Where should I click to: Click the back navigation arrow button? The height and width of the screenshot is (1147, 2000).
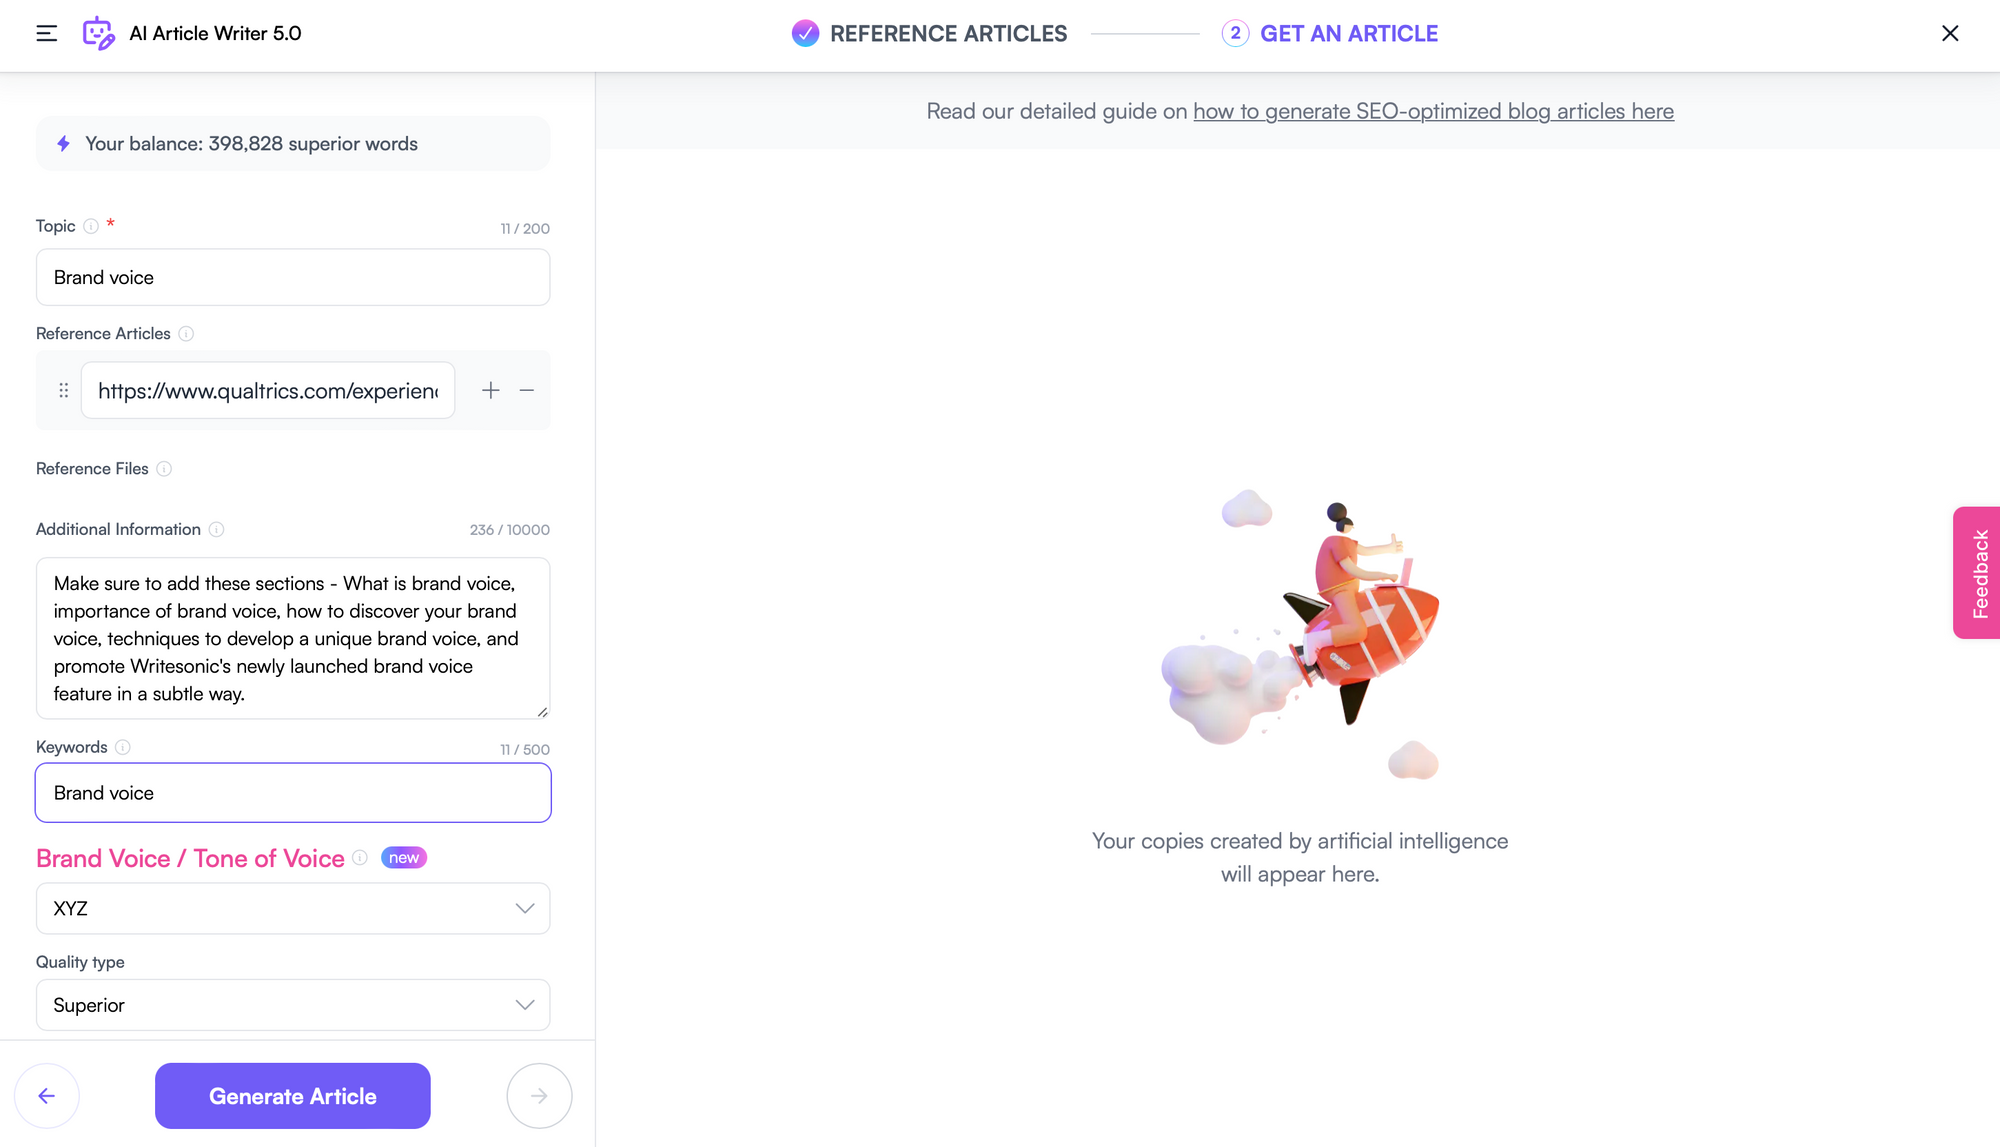click(45, 1095)
